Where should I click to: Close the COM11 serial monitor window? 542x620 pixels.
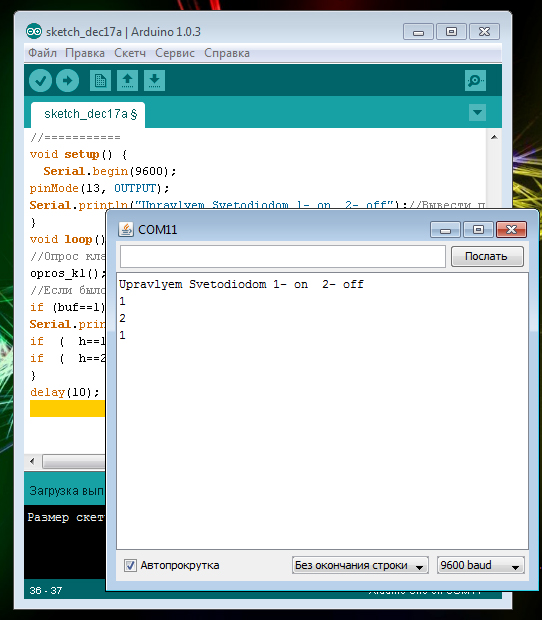[x=511, y=229]
